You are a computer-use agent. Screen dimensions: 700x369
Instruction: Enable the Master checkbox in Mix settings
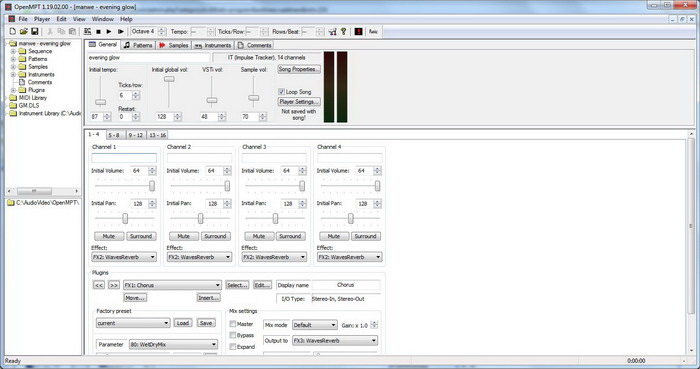point(233,324)
